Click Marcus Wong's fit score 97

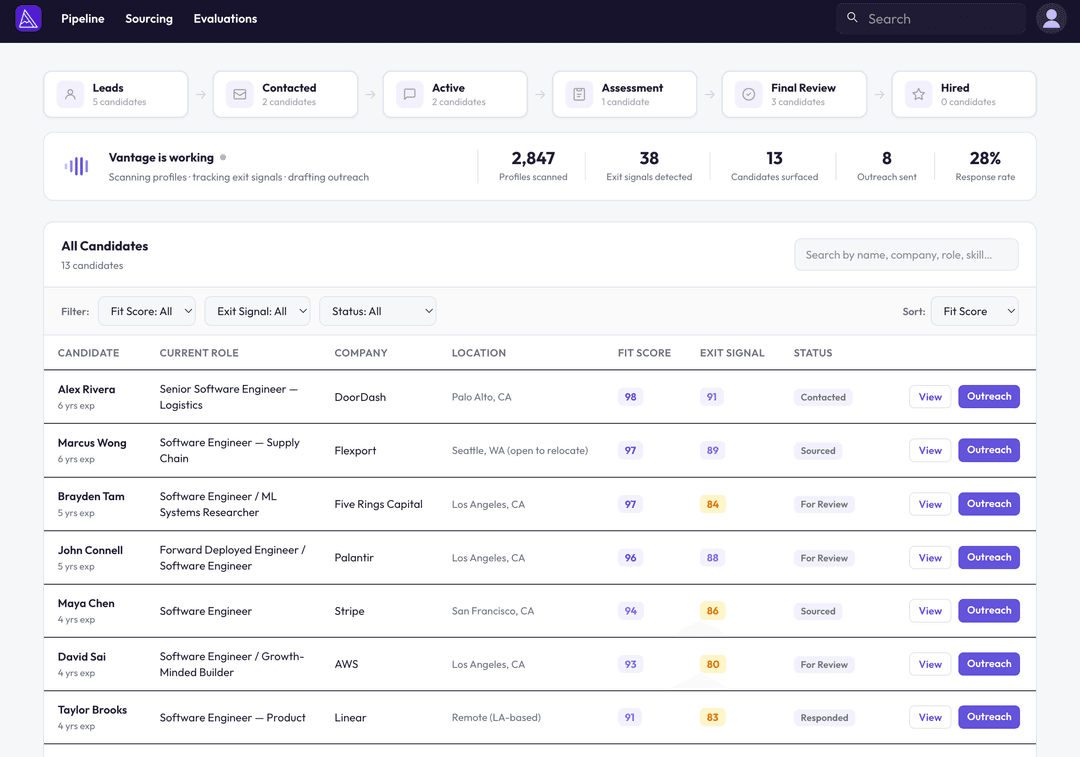tap(630, 450)
